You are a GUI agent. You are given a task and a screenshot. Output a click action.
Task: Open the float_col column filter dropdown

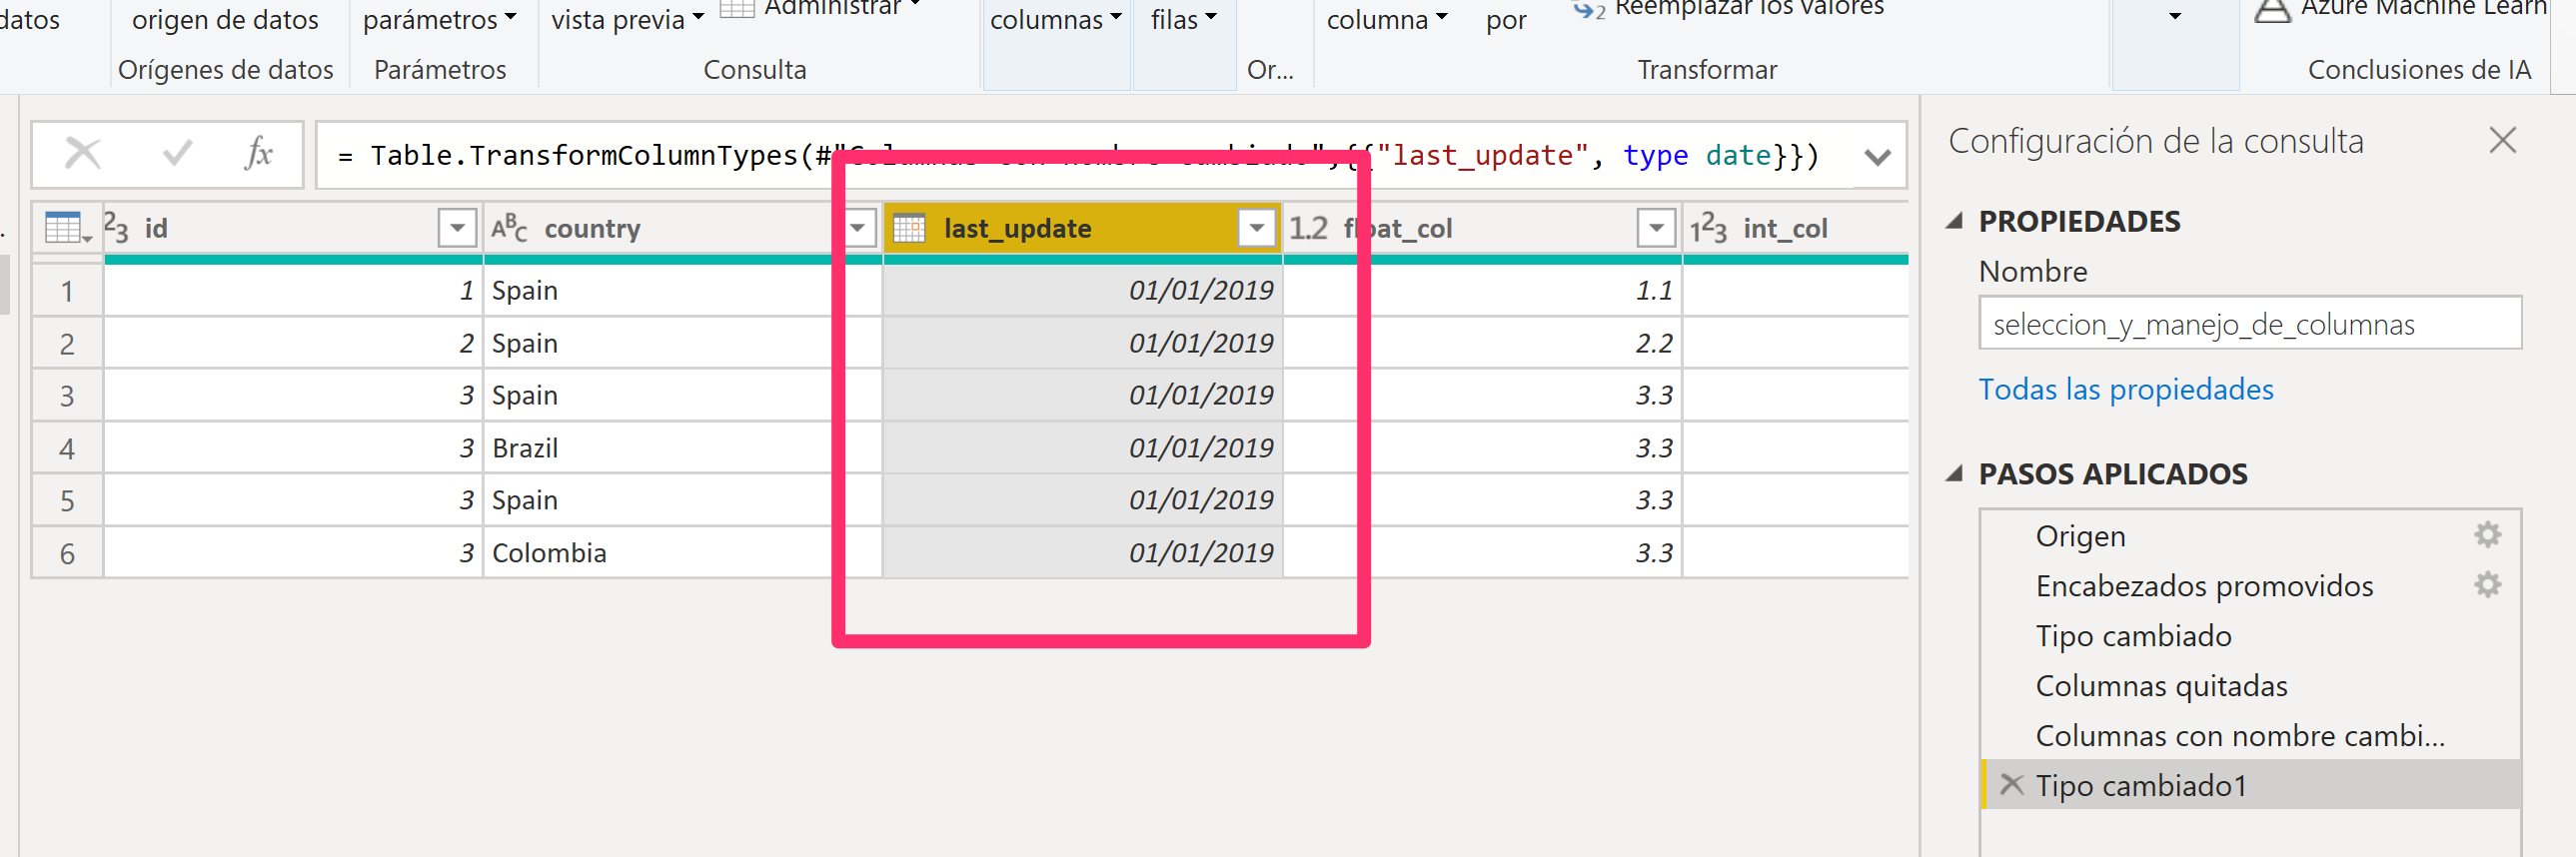point(1656,228)
